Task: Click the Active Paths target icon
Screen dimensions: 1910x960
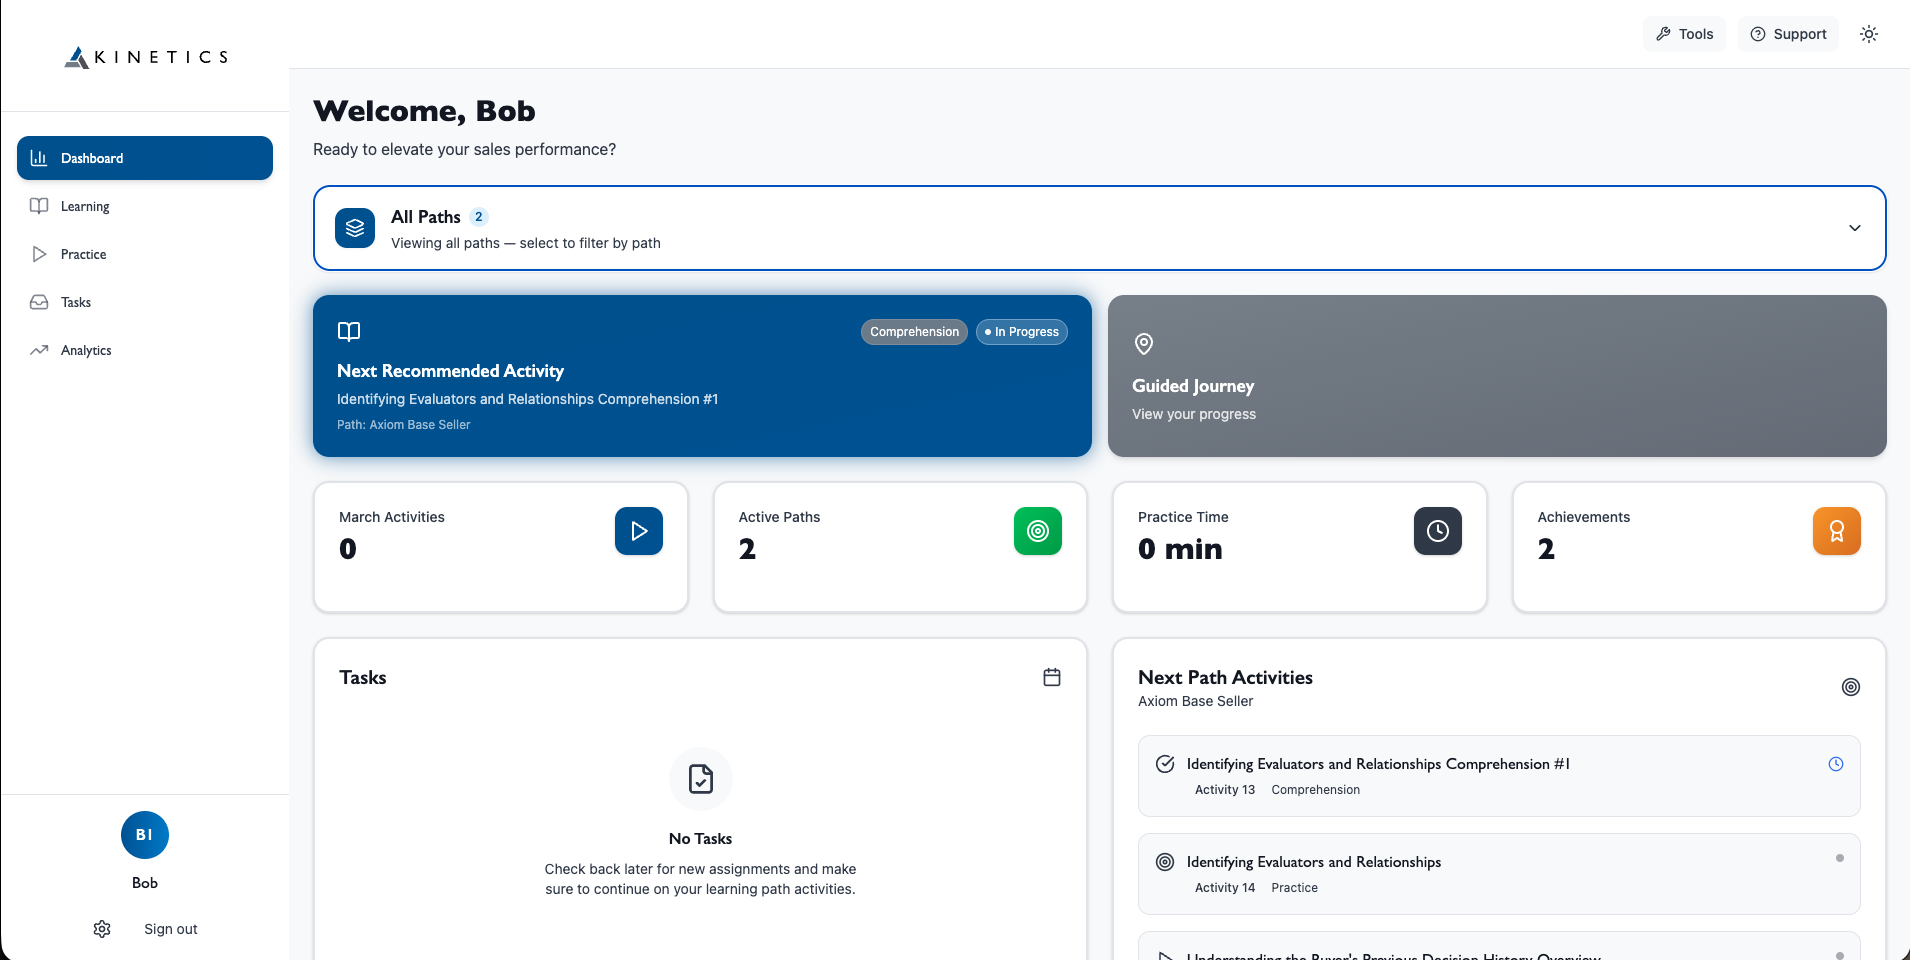Action: click(x=1038, y=531)
